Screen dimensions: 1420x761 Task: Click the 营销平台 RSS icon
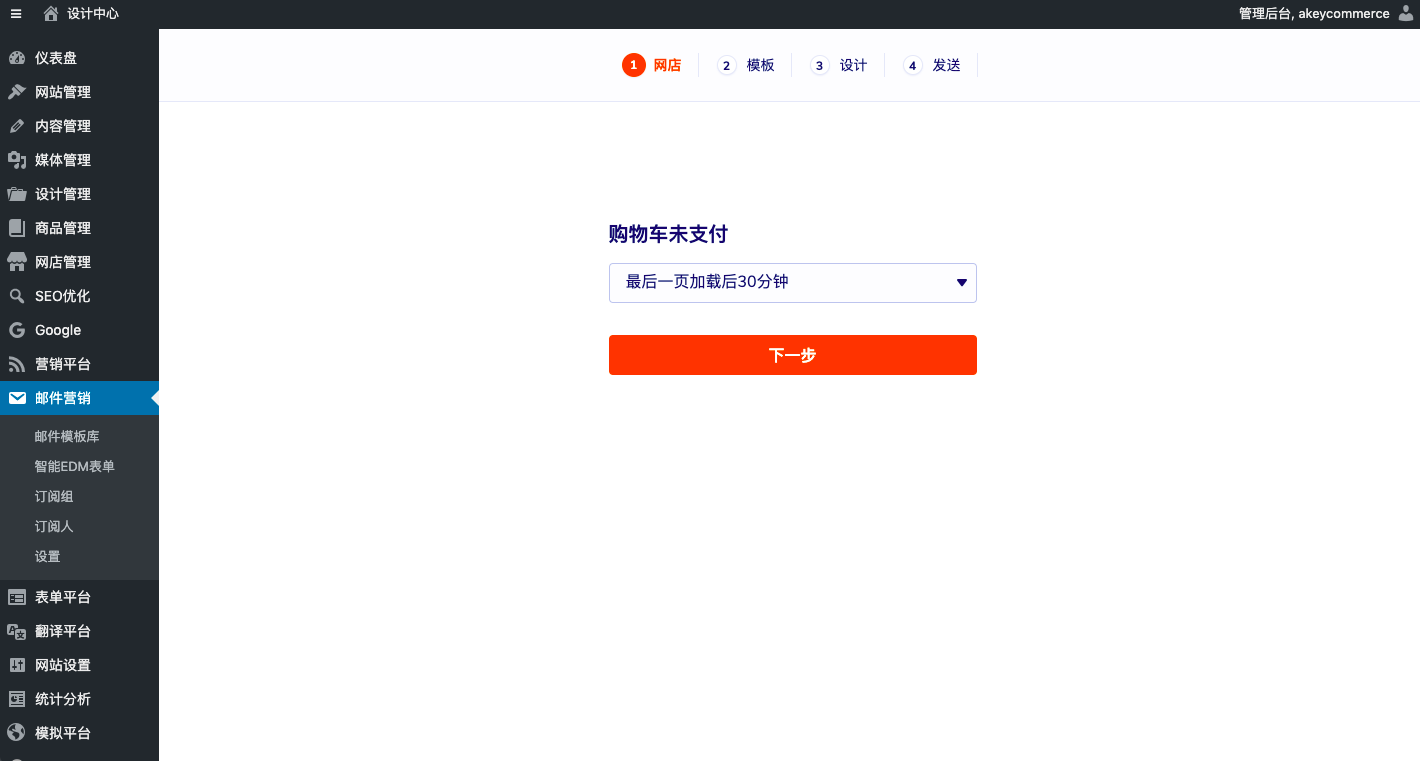click(x=17, y=364)
